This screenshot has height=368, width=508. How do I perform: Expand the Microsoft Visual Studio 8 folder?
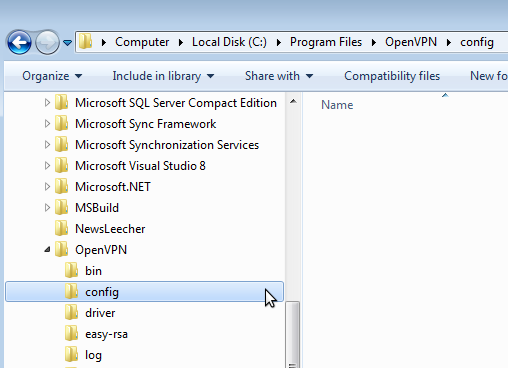47,165
